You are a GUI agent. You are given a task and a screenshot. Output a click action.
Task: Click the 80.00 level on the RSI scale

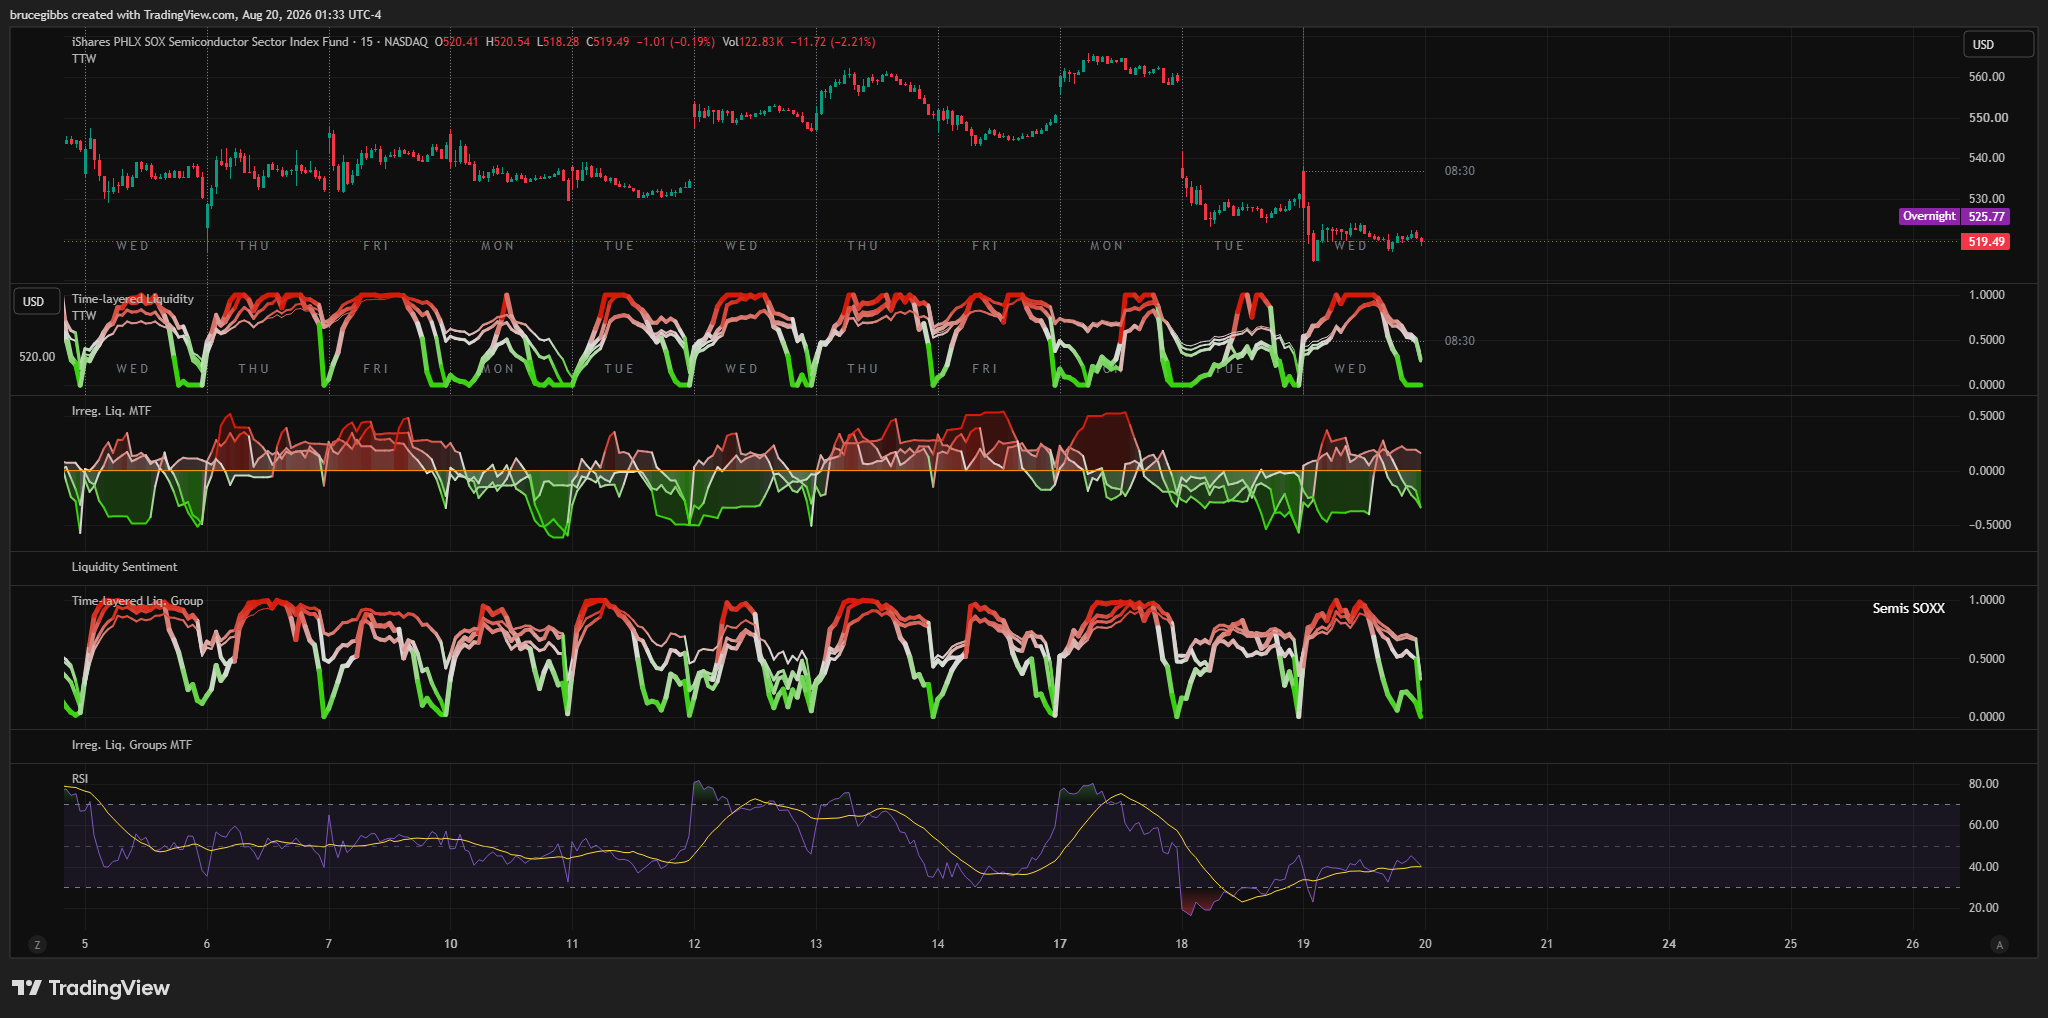[x=1984, y=784]
